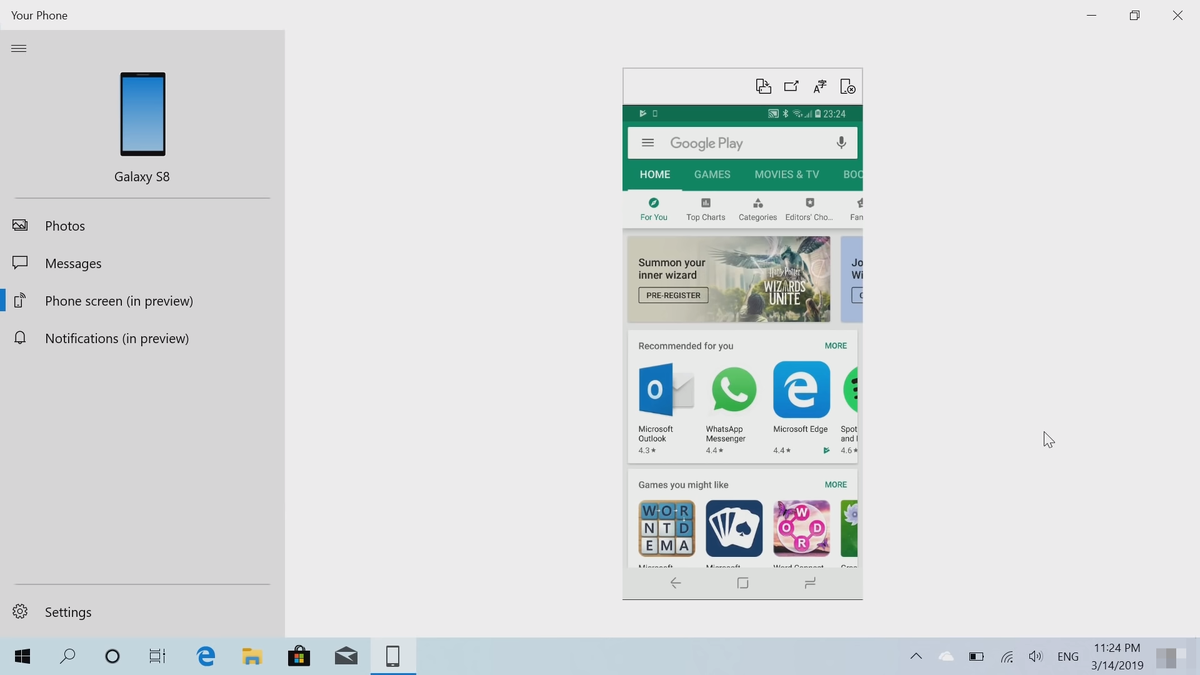Click MORE next to Games you might like
This screenshot has width=1200, height=675.
point(836,485)
